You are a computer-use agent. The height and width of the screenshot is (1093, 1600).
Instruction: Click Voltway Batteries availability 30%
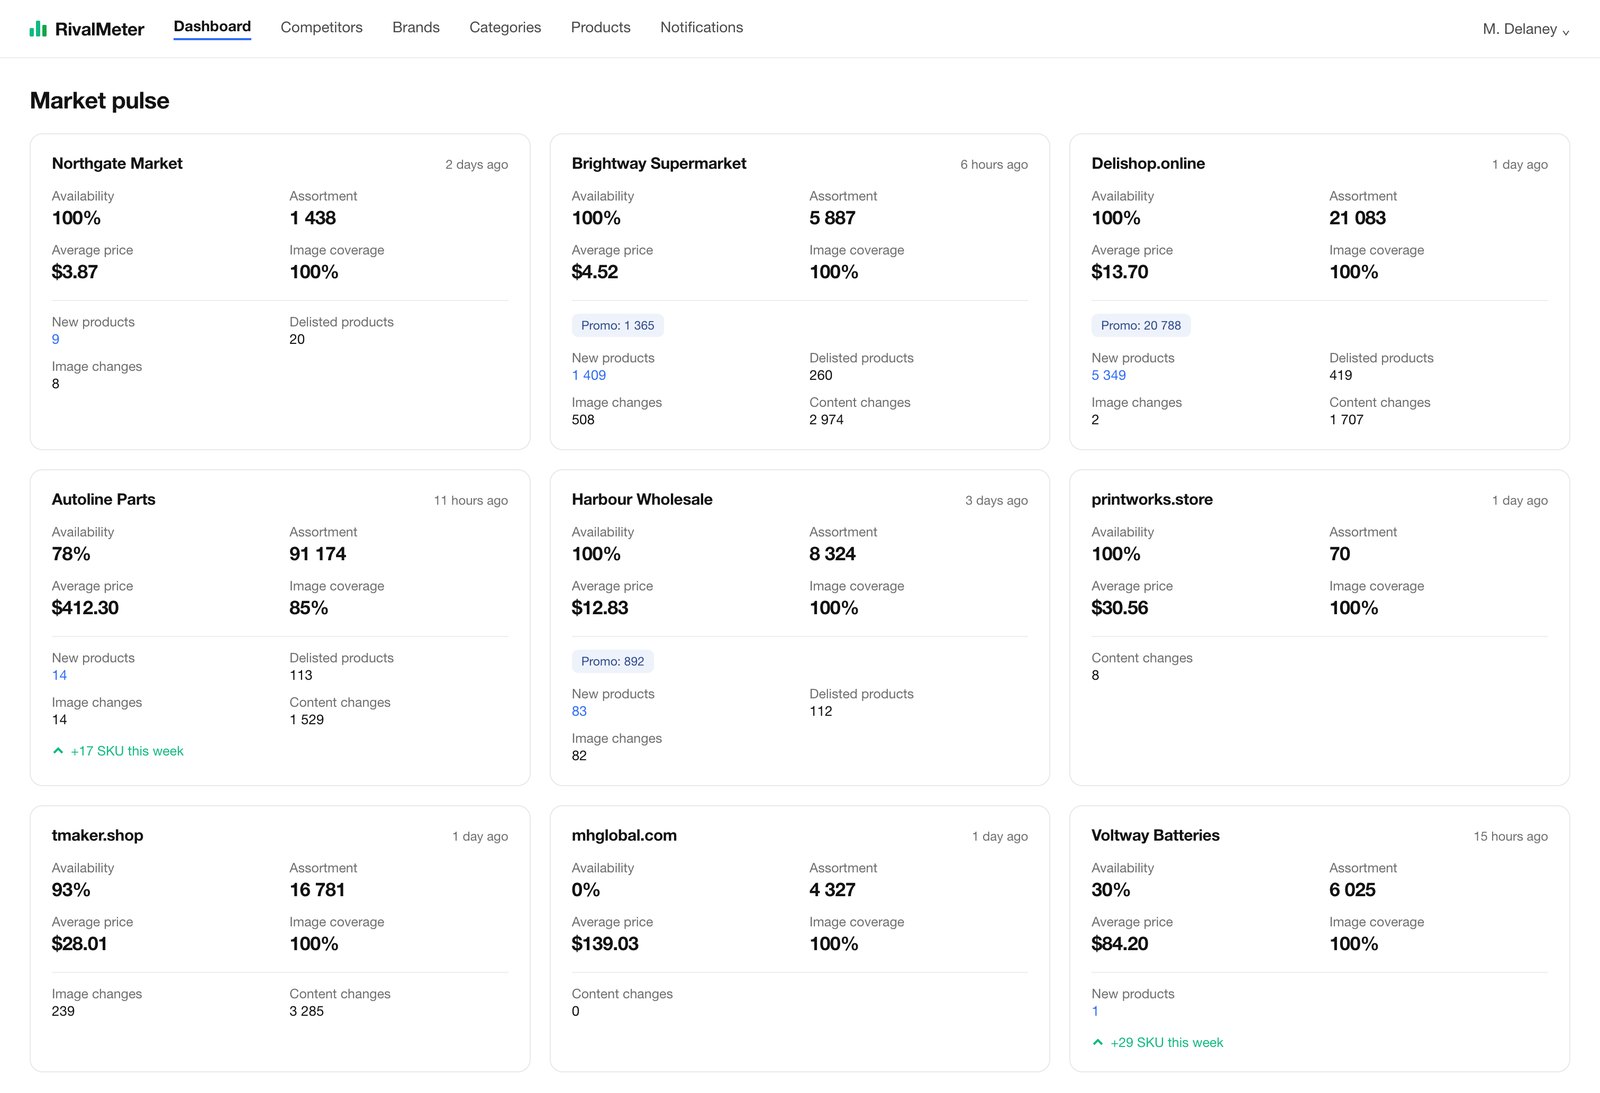1111,890
